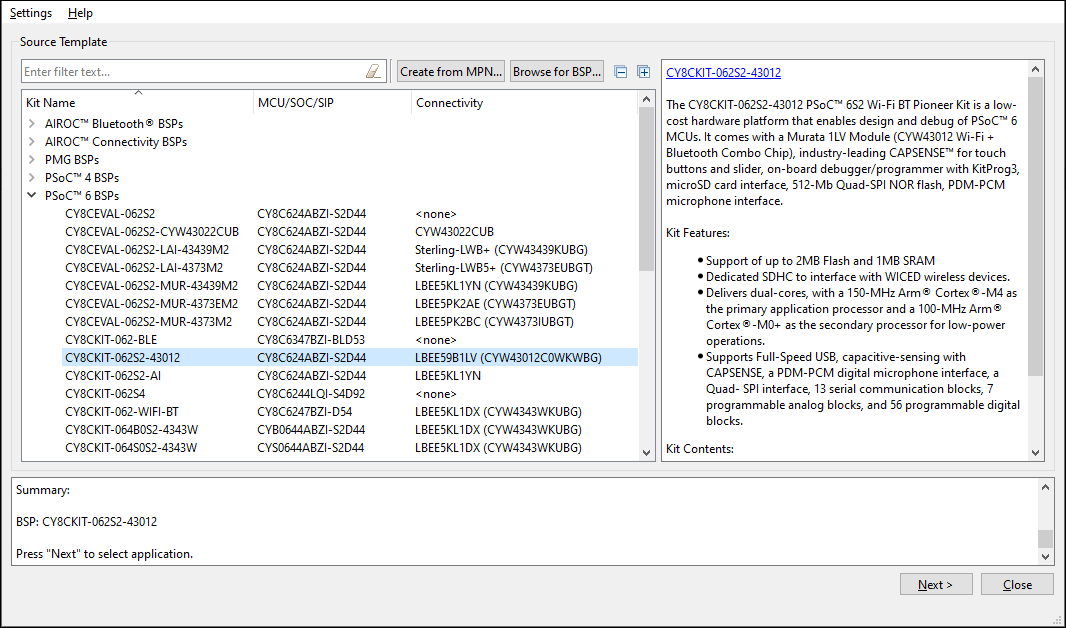Click the Sterling-LWB5+ (CYW4373EUBGT) connectivity cell
This screenshot has width=1066, height=628.
[504, 268]
